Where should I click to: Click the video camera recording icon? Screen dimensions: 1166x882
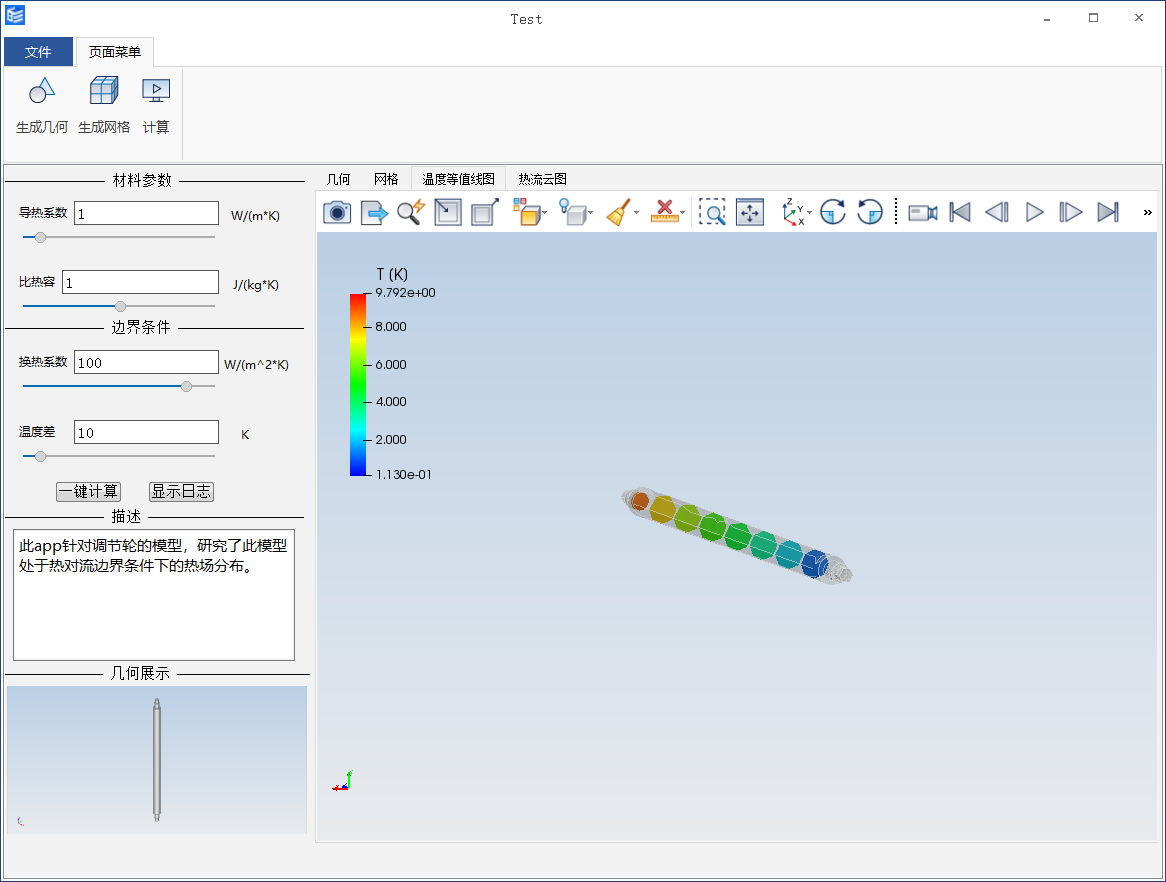point(922,212)
